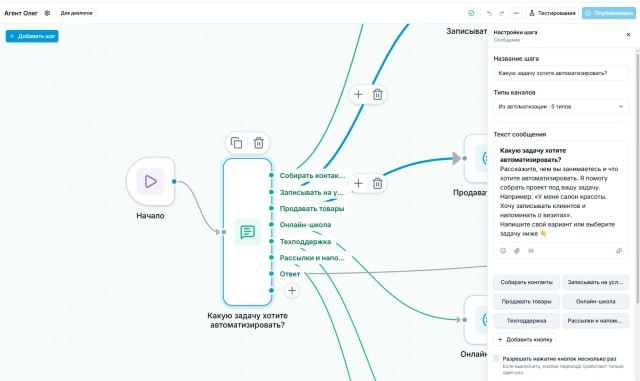Screen dimensions: 640x381
Task: Click the Добавить шаг button
Action: (32, 36)
